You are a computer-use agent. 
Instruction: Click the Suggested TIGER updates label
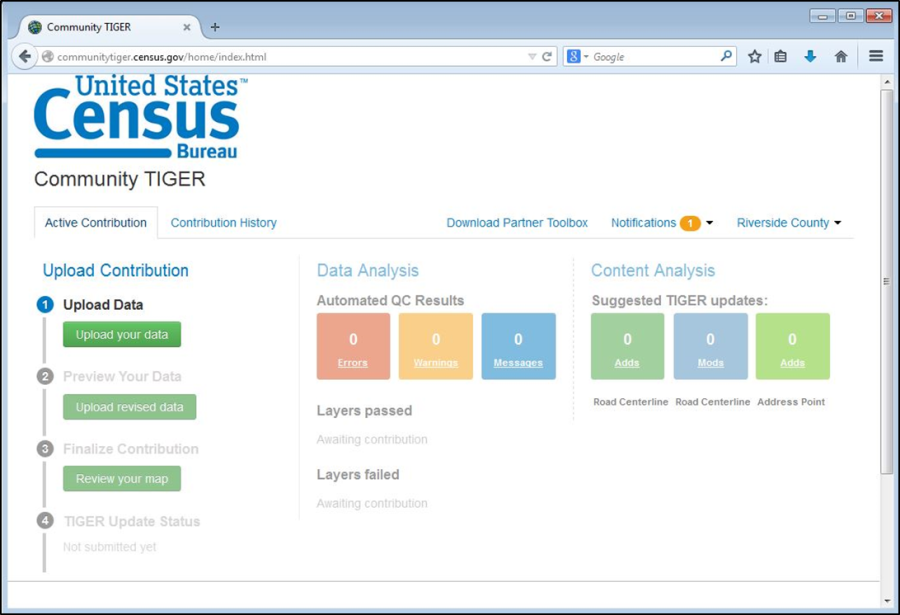tap(680, 300)
